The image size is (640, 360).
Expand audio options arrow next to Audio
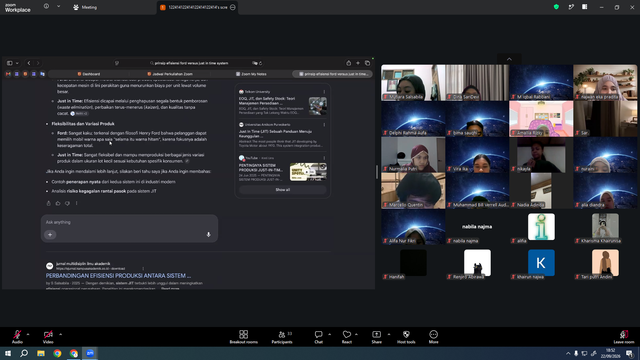[x=28, y=334]
